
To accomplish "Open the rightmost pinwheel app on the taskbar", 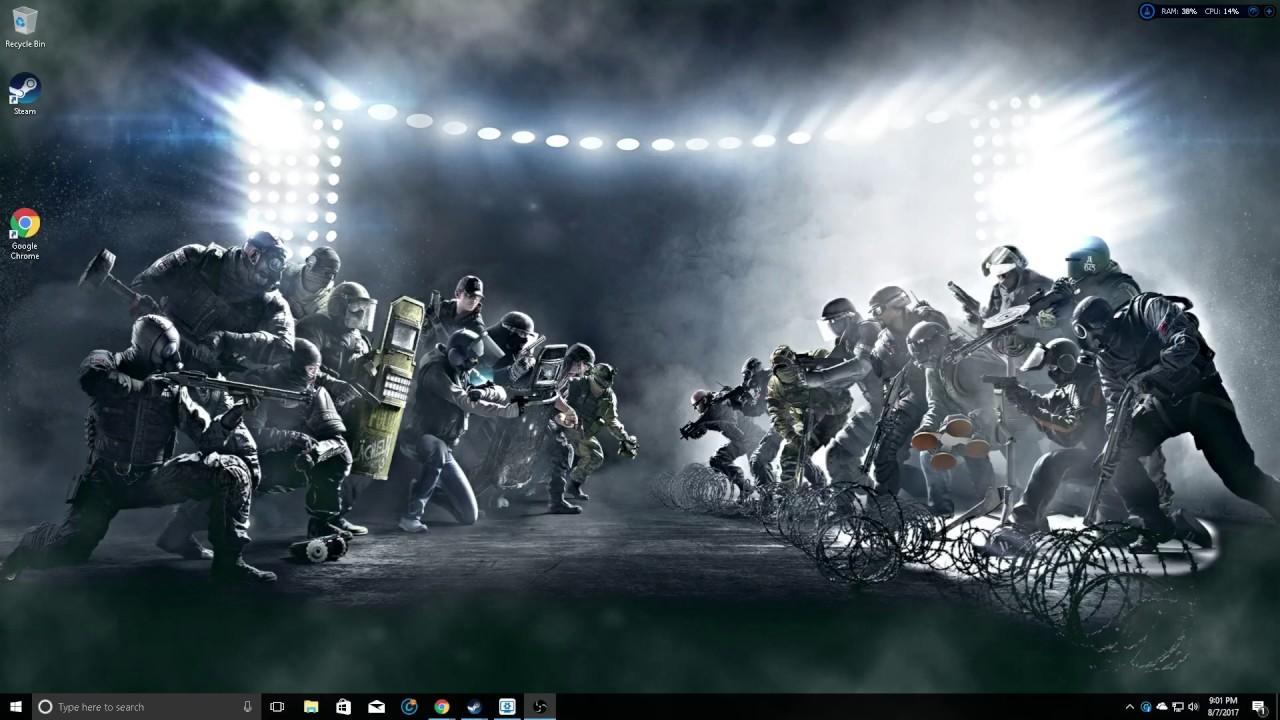I will pyautogui.click(x=540, y=707).
